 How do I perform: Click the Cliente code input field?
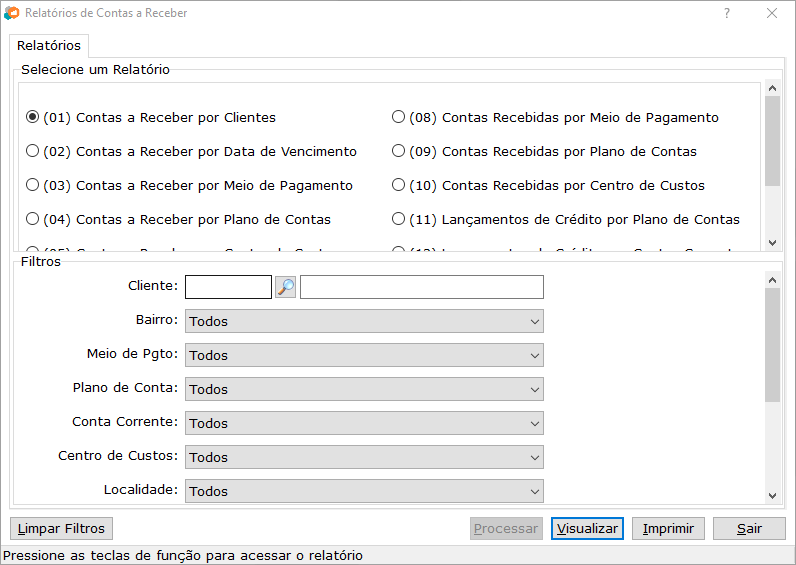pos(228,287)
